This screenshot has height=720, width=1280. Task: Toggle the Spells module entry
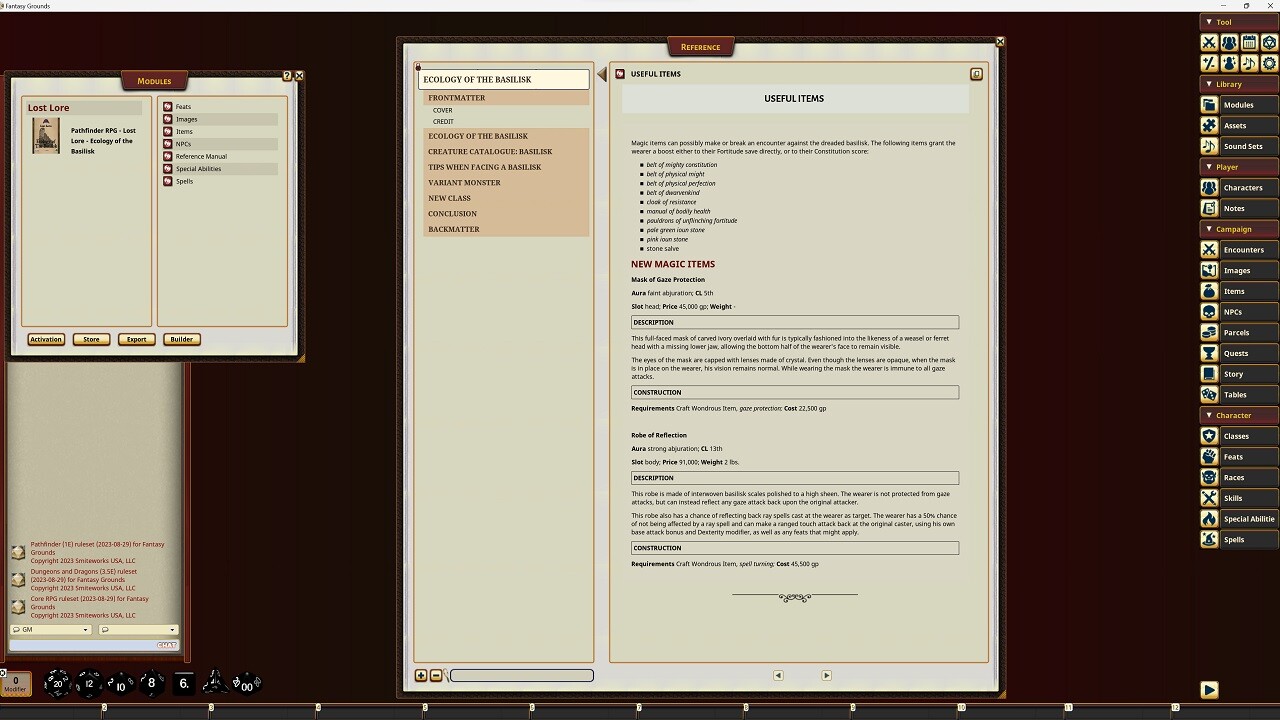coord(184,181)
